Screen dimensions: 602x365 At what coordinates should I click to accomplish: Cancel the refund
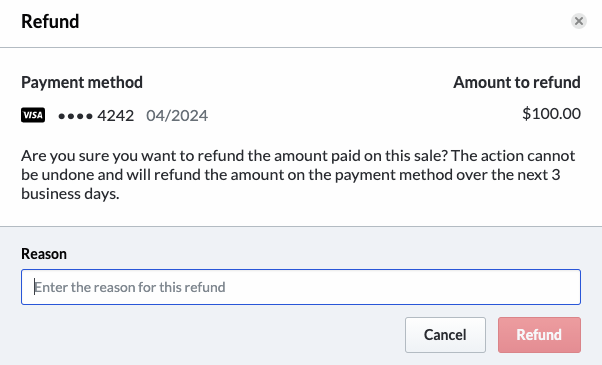445,335
